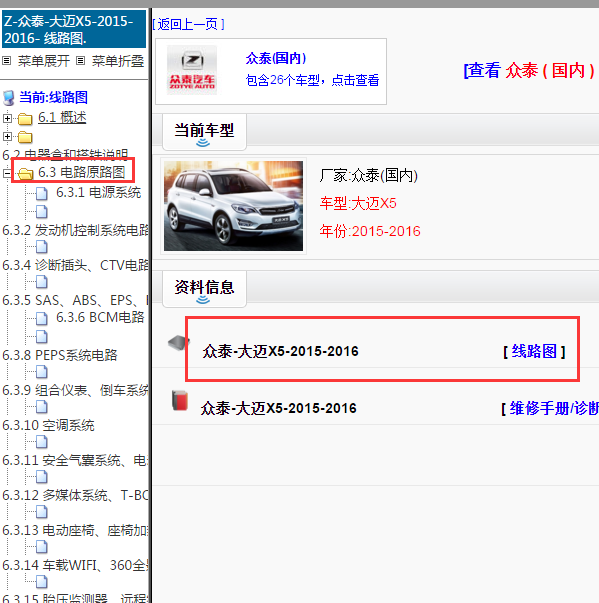Viewport: 599px width, 603px height.
Task: Click page icon for 6.3.1 电源系统
Action: (x=42, y=193)
